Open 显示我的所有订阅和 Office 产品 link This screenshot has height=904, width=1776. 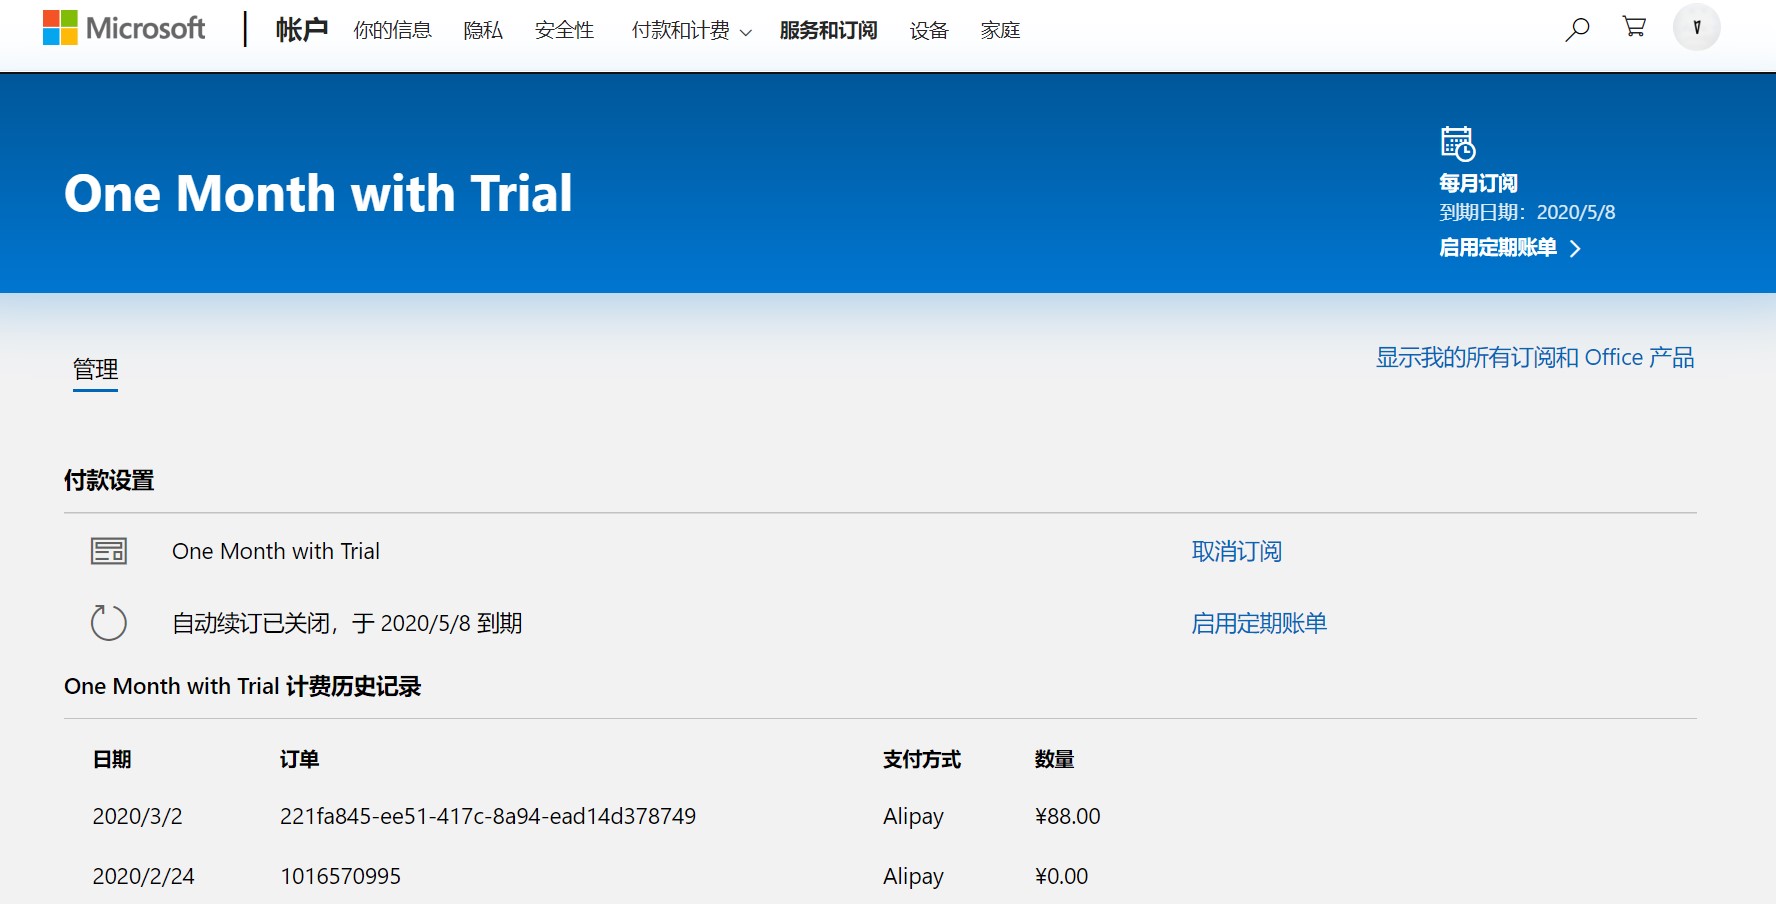[x=1535, y=357]
